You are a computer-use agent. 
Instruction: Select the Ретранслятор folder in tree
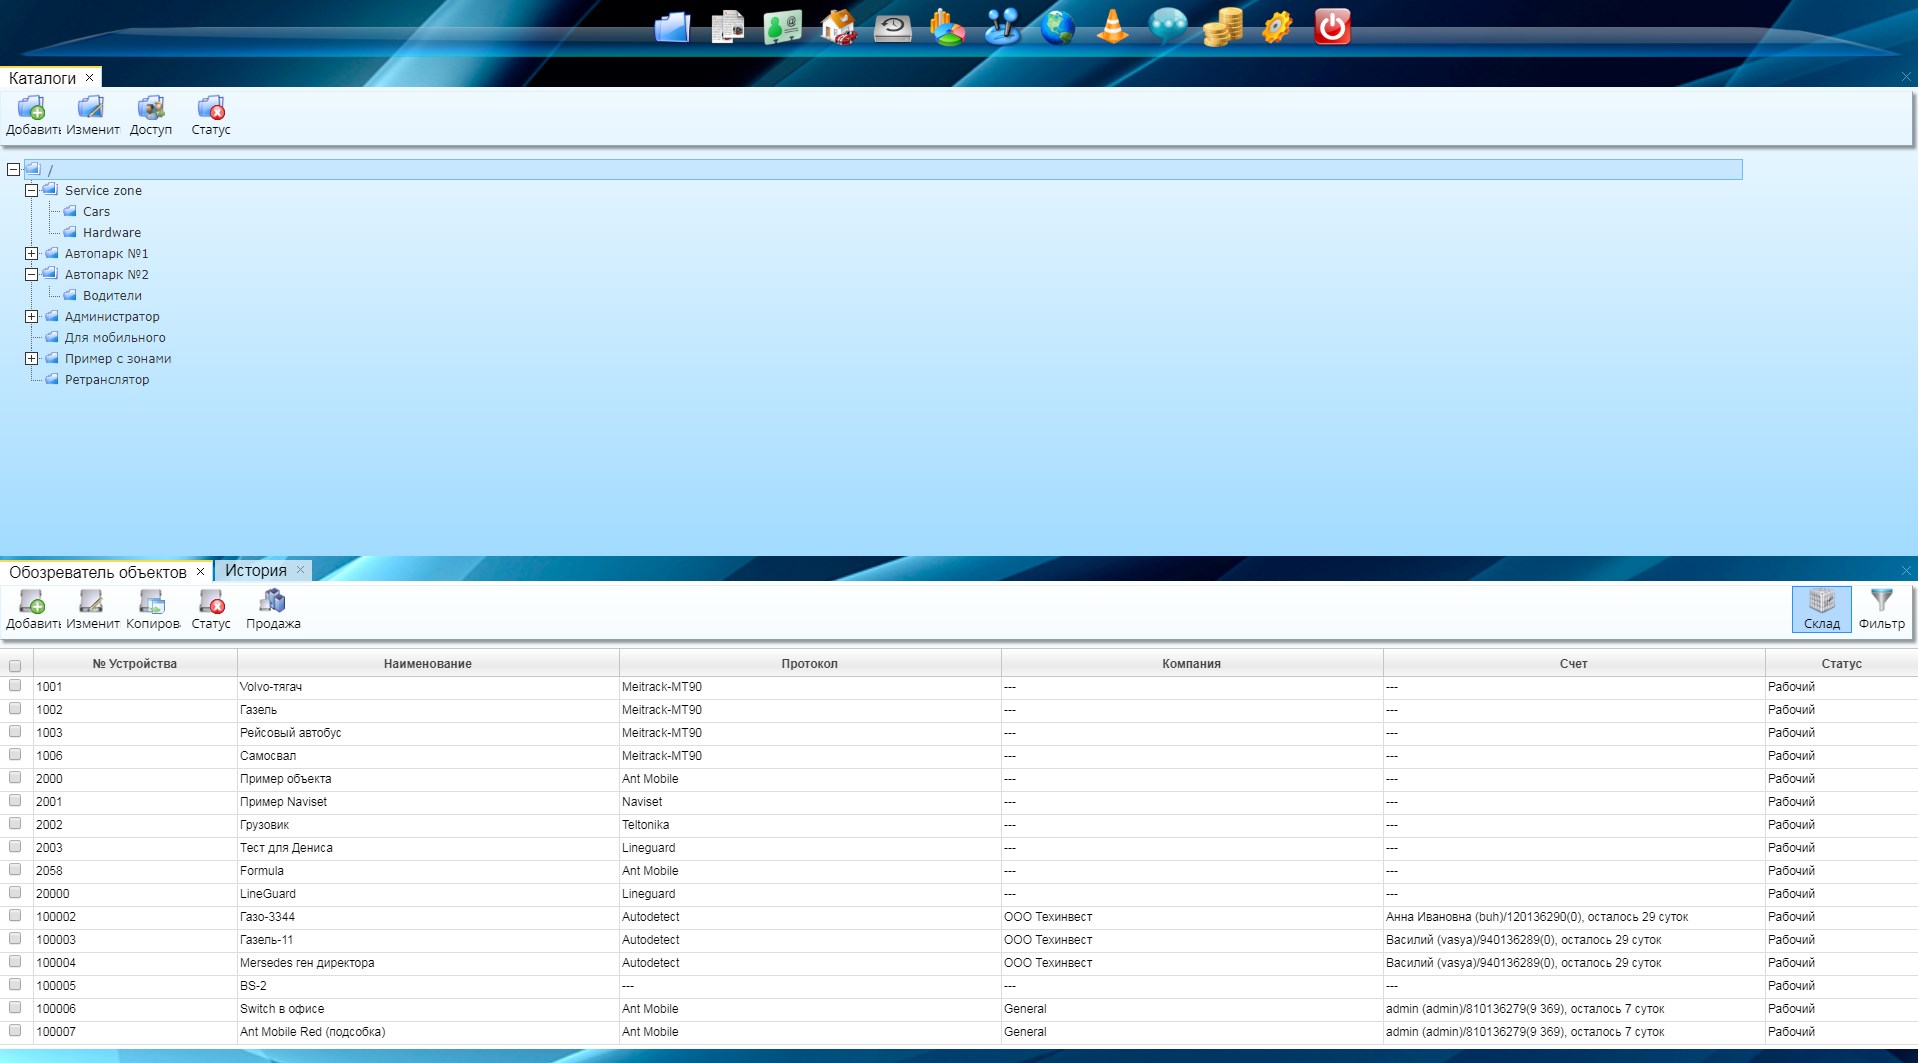click(107, 380)
